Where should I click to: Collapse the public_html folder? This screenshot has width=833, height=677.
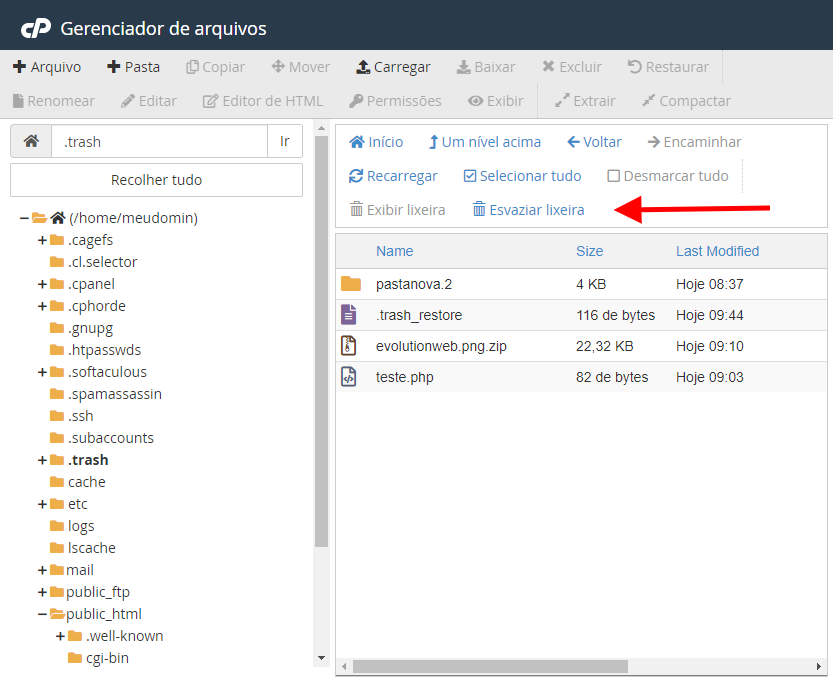click(42, 614)
